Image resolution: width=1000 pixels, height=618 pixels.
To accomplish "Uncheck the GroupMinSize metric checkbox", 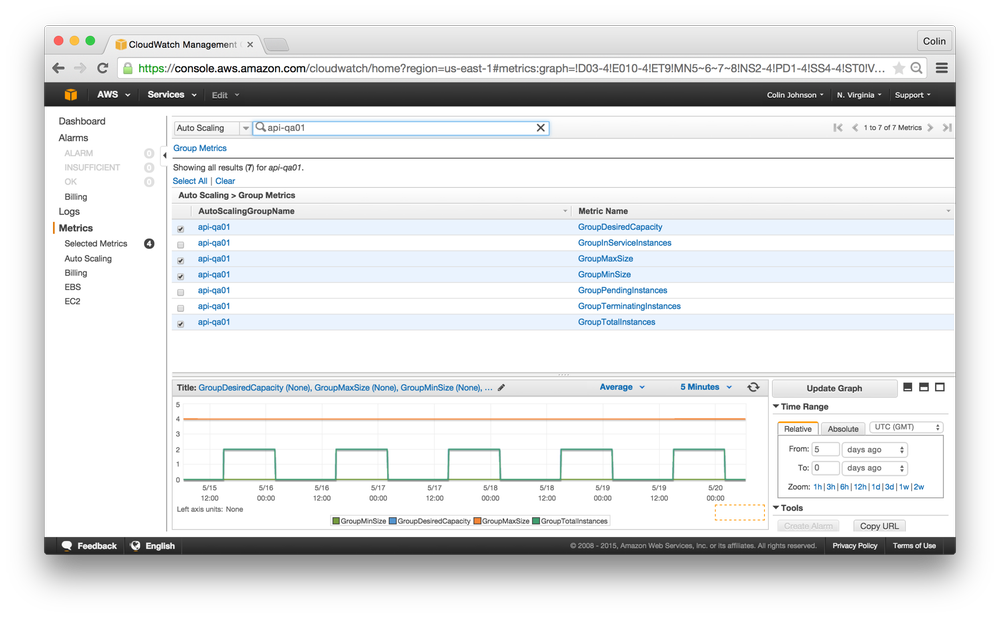I will point(180,276).
